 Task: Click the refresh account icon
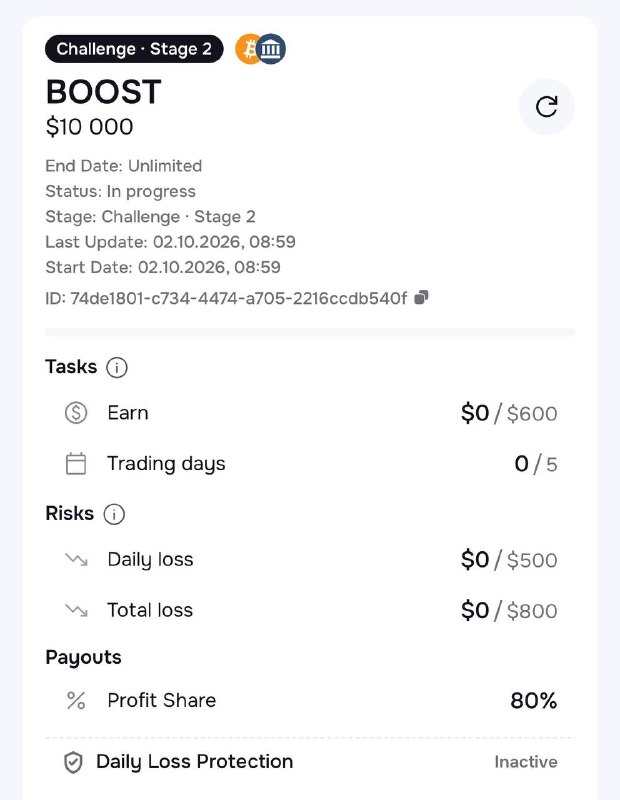pos(547,107)
